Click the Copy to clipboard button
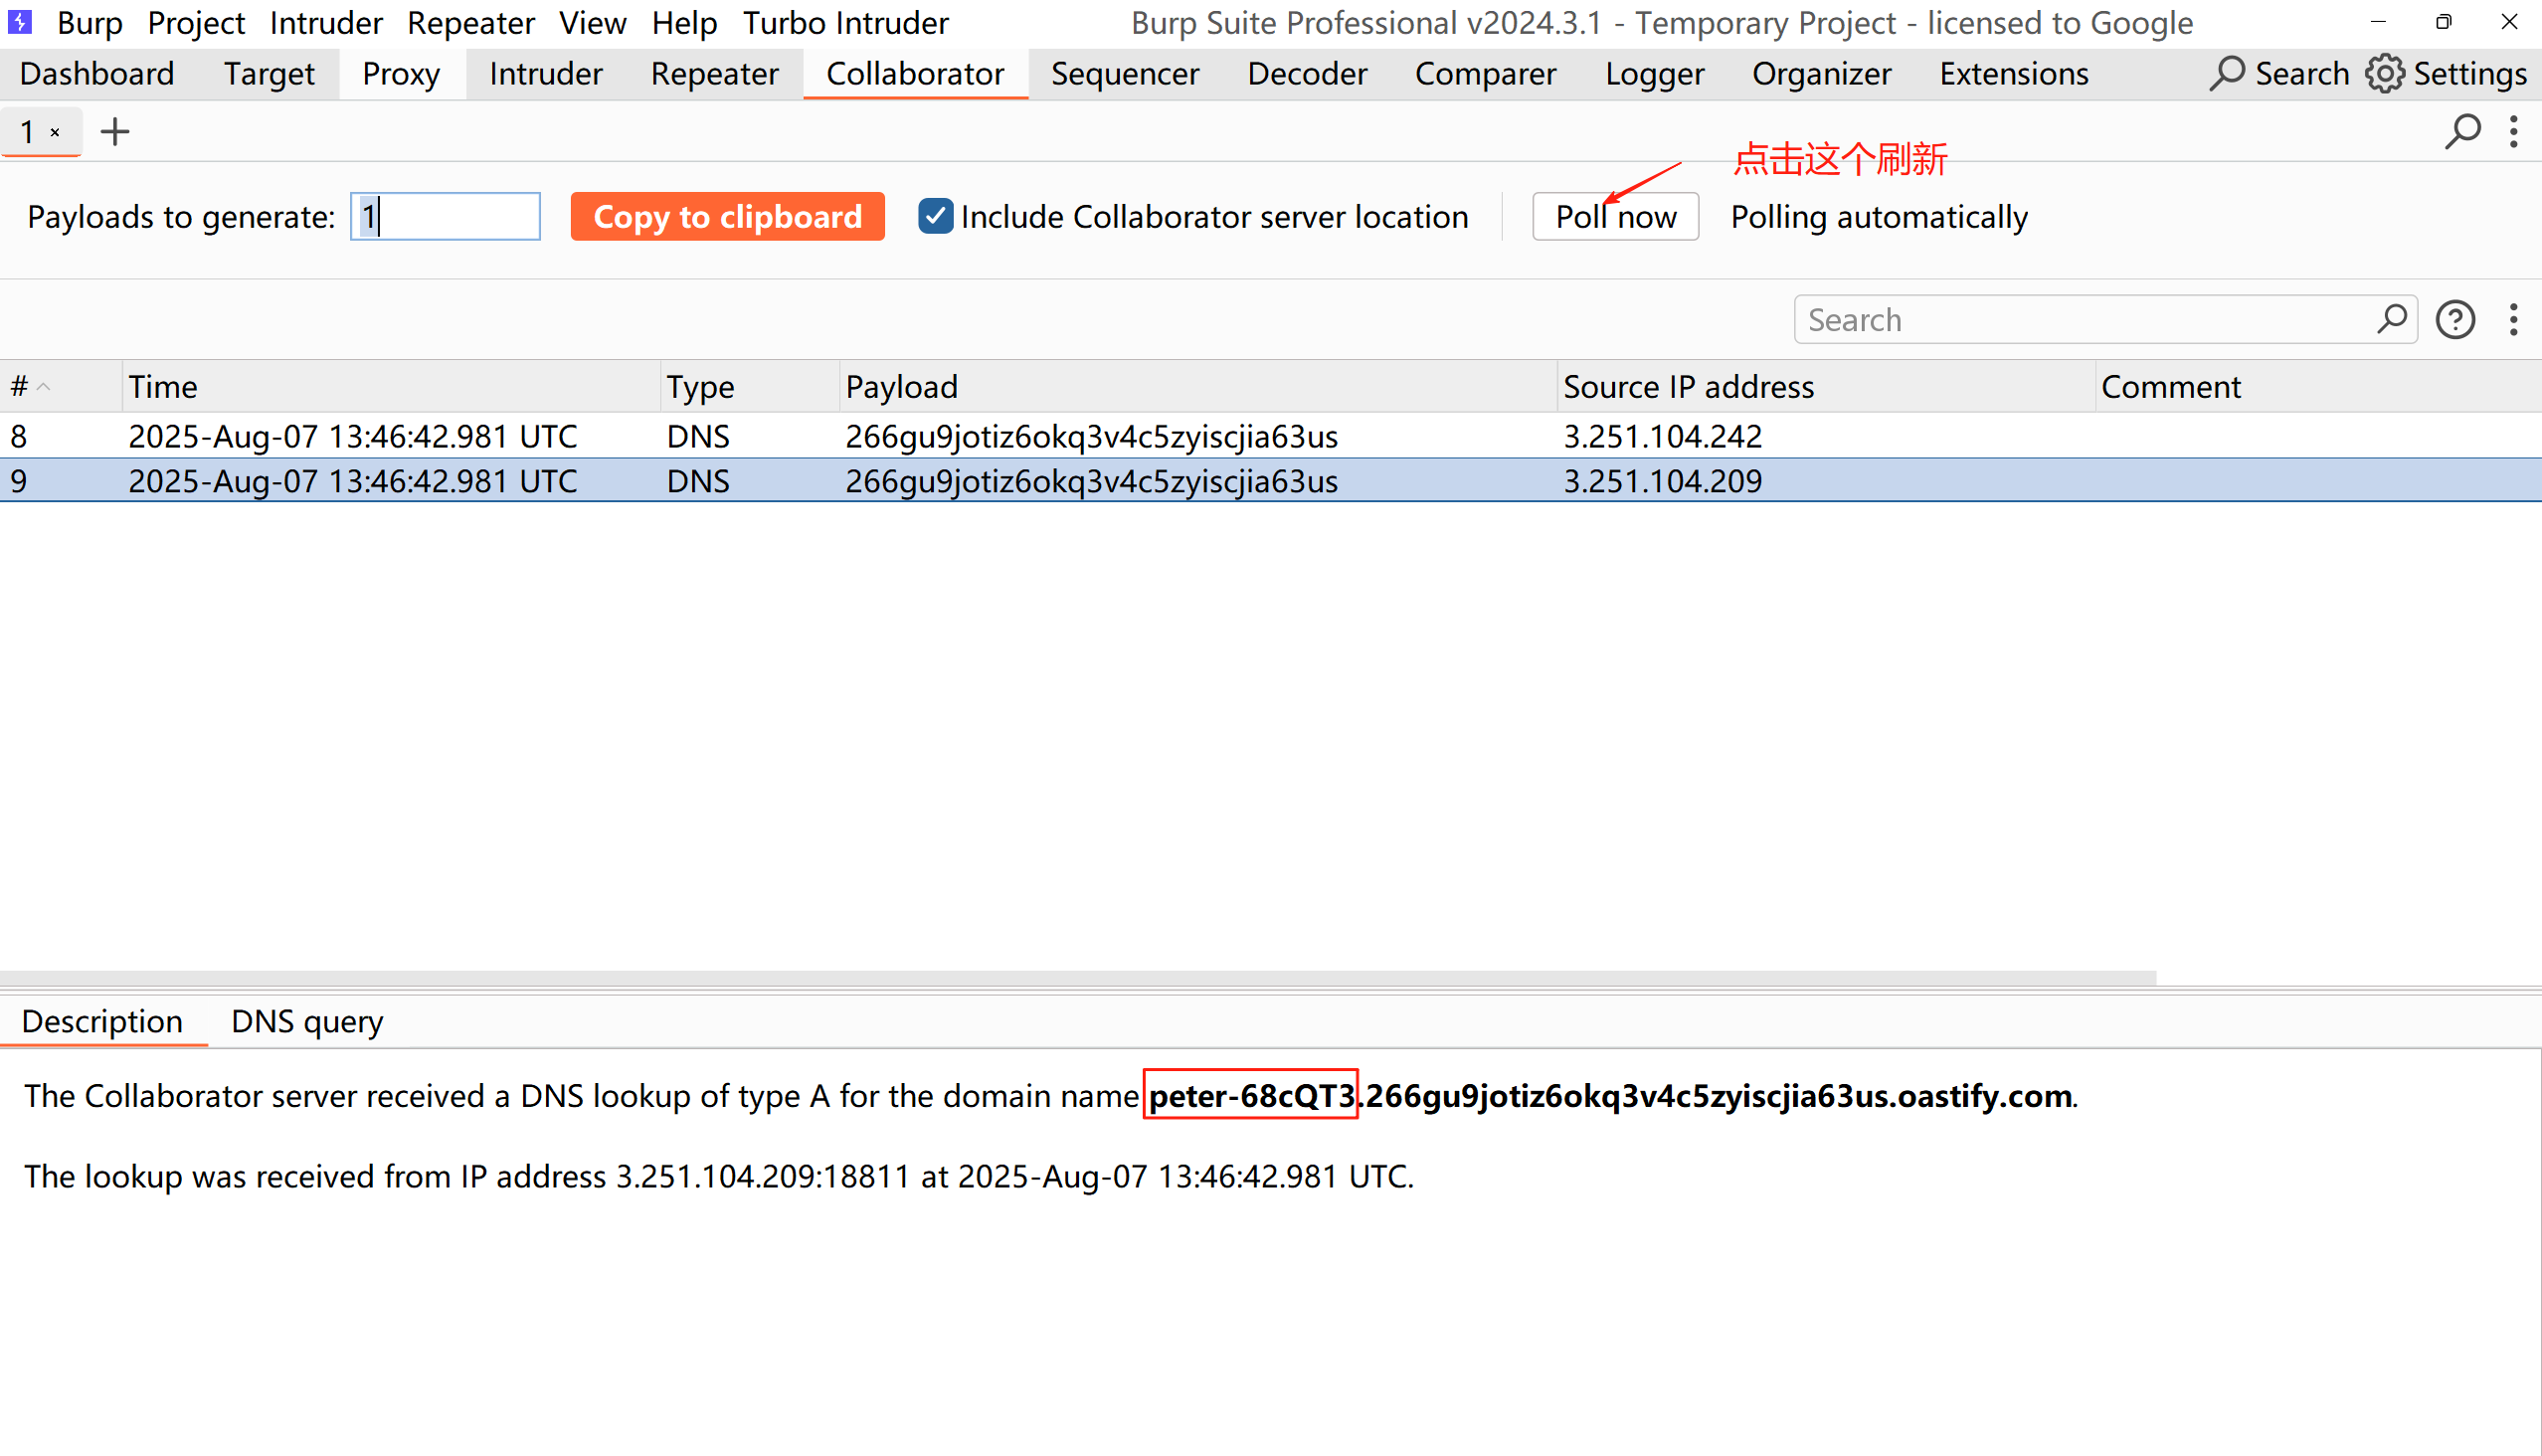The image size is (2542, 1456). coord(727,216)
